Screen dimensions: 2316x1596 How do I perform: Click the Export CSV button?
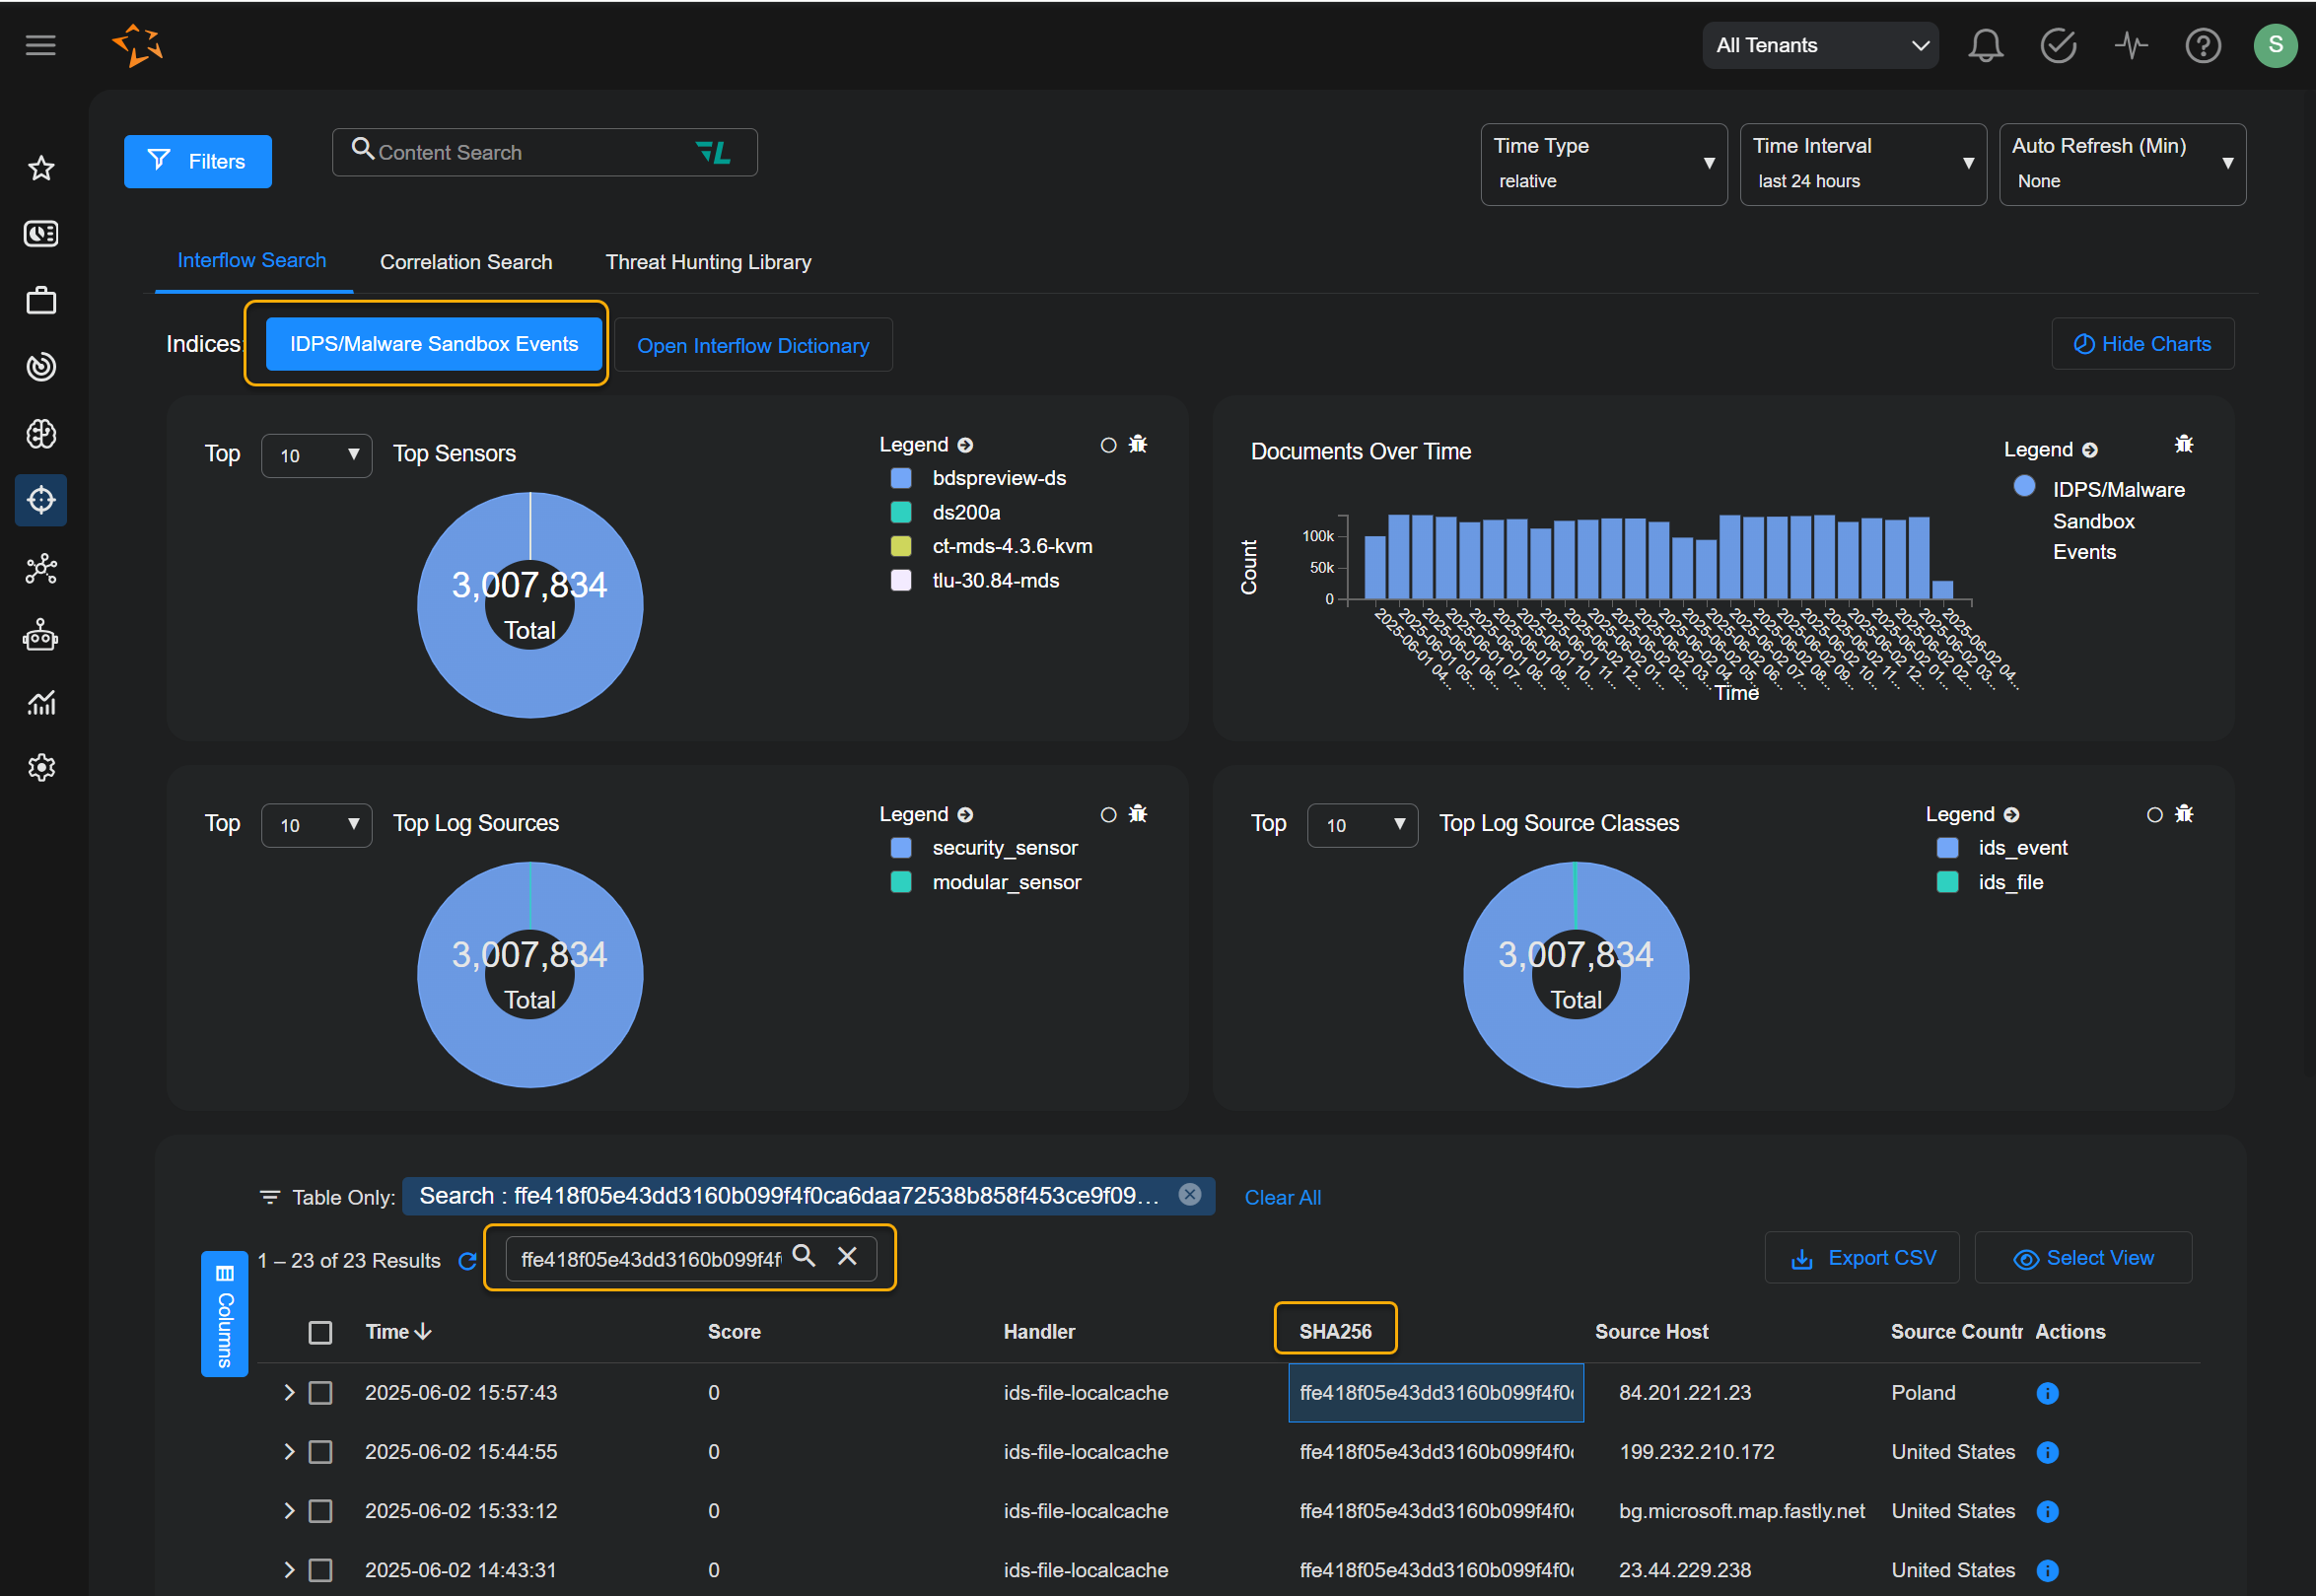click(x=1862, y=1258)
